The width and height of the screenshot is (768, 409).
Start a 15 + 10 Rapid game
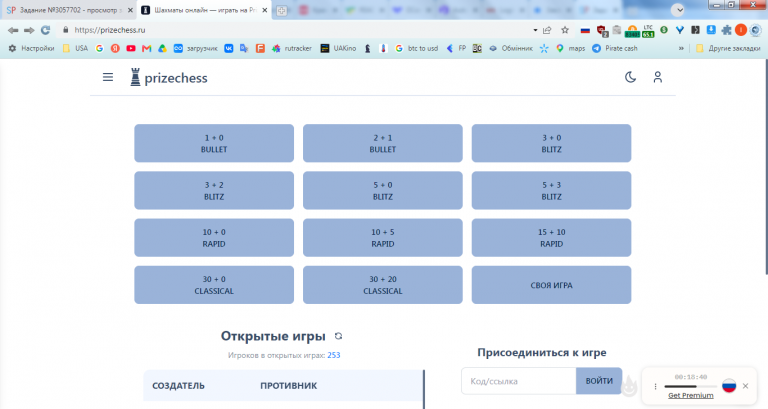[x=552, y=238]
